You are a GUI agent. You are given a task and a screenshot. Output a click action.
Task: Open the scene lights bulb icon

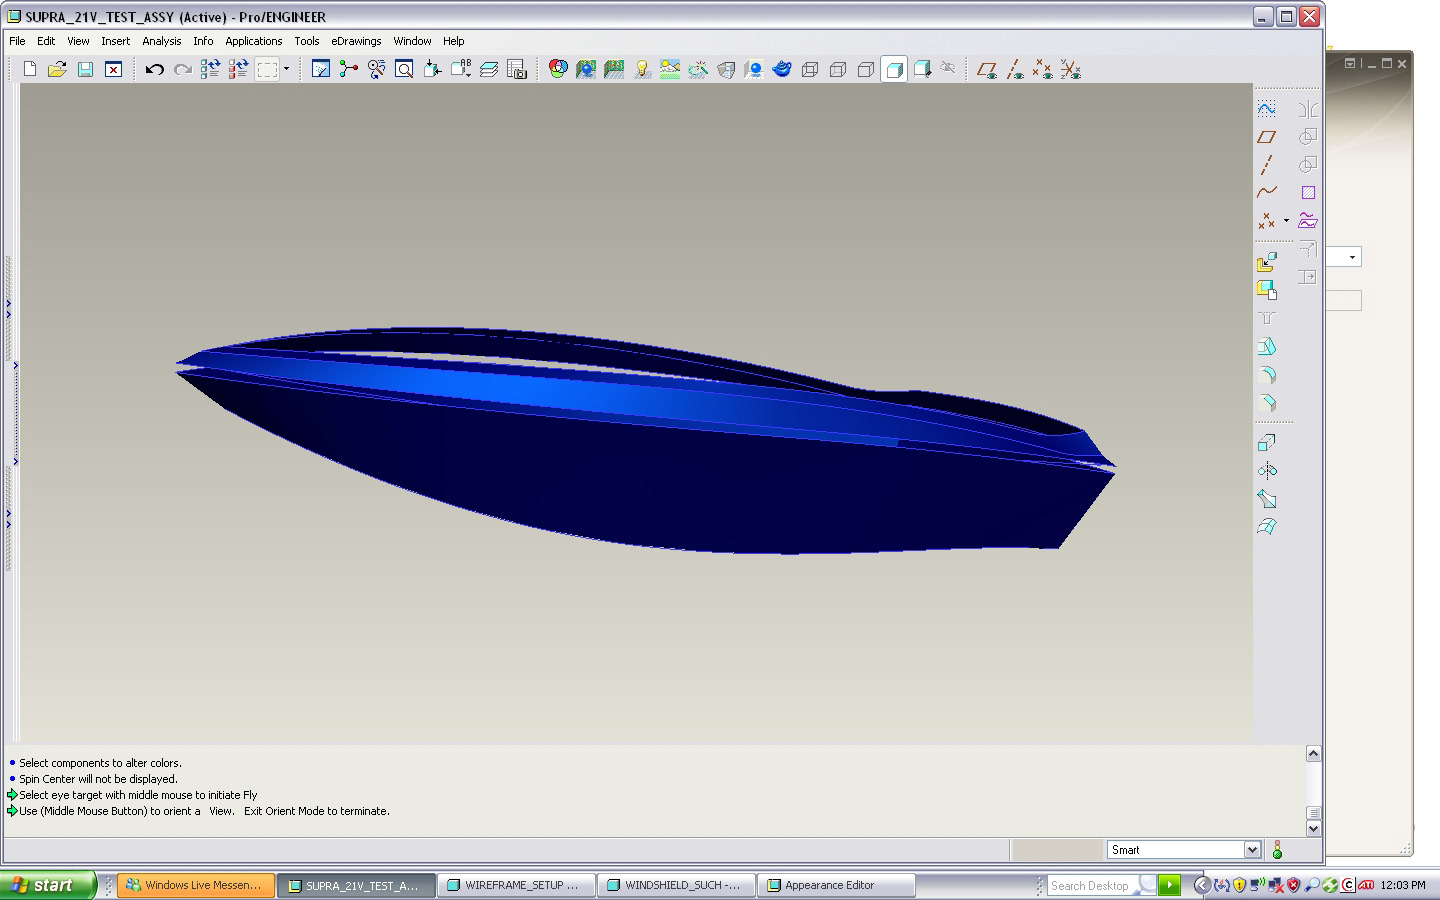(x=642, y=69)
